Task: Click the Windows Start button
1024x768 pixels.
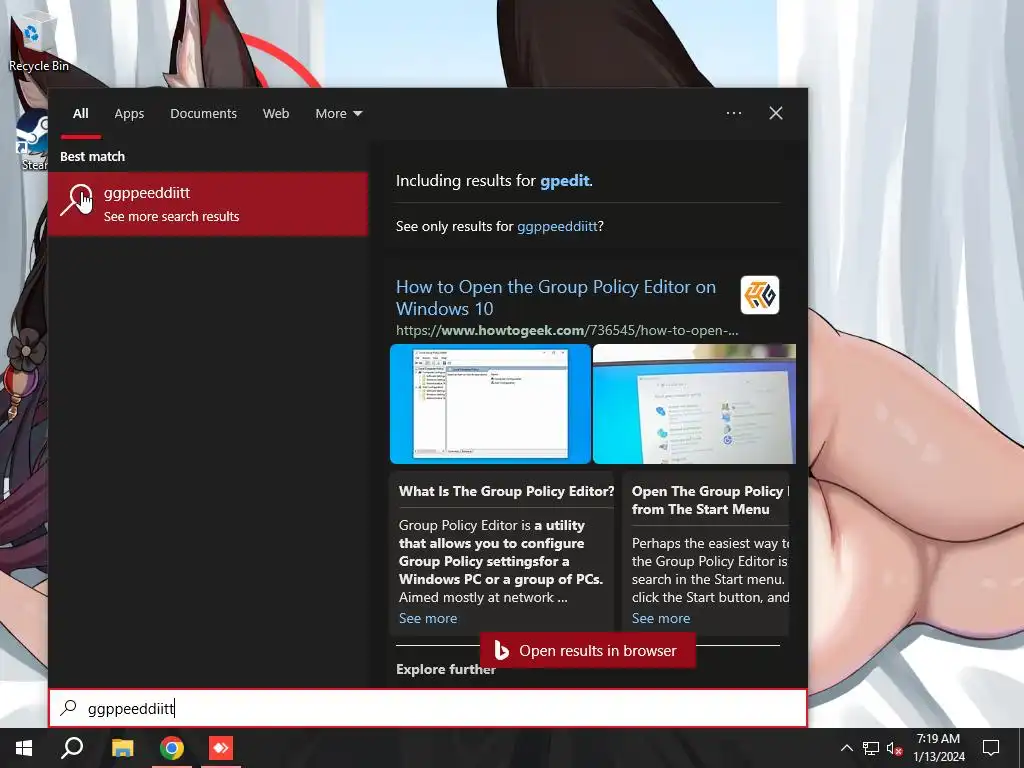Action: [24, 748]
